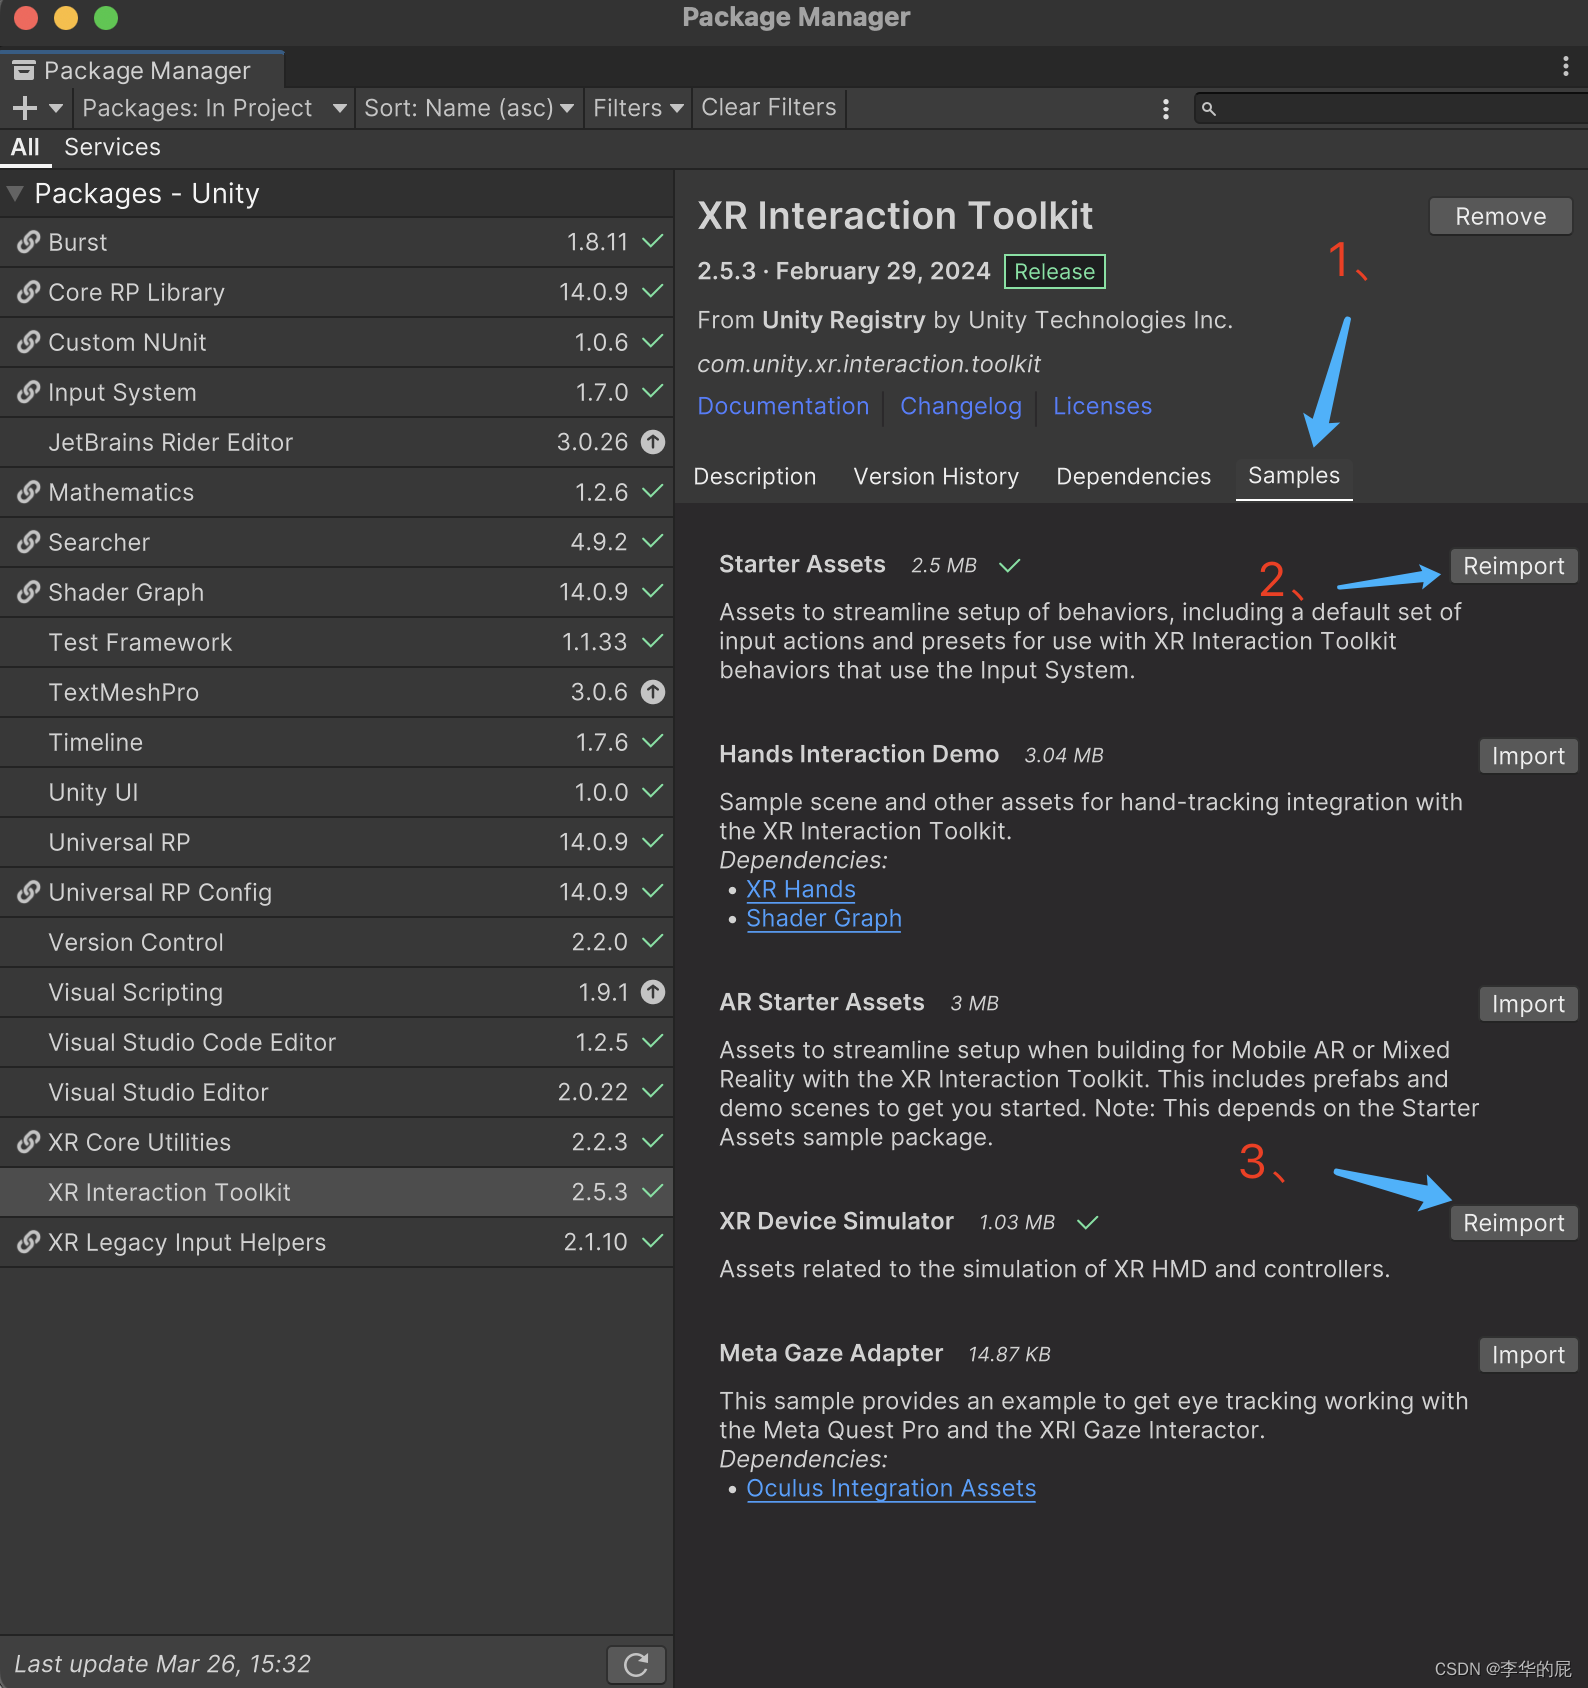1588x1688 pixels.
Task: Select the Visual Studio Code Editor package
Action: pyautogui.click(x=336, y=1042)
